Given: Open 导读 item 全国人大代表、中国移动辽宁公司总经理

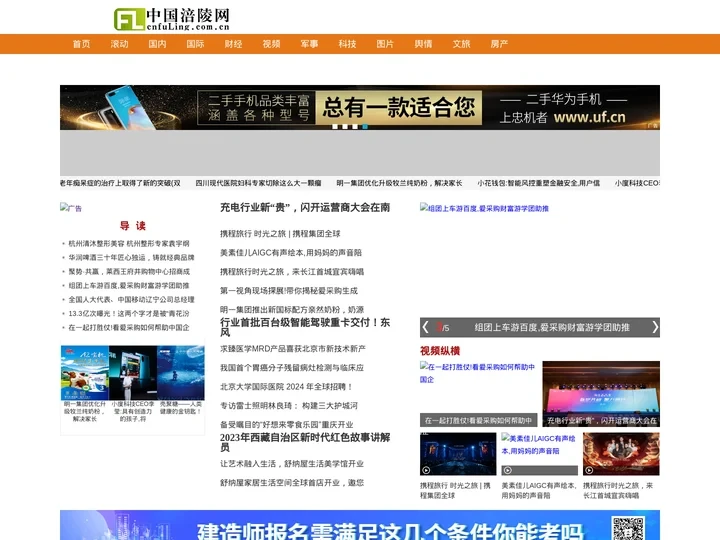Looking at the screenshot, I should coord(131,299).
